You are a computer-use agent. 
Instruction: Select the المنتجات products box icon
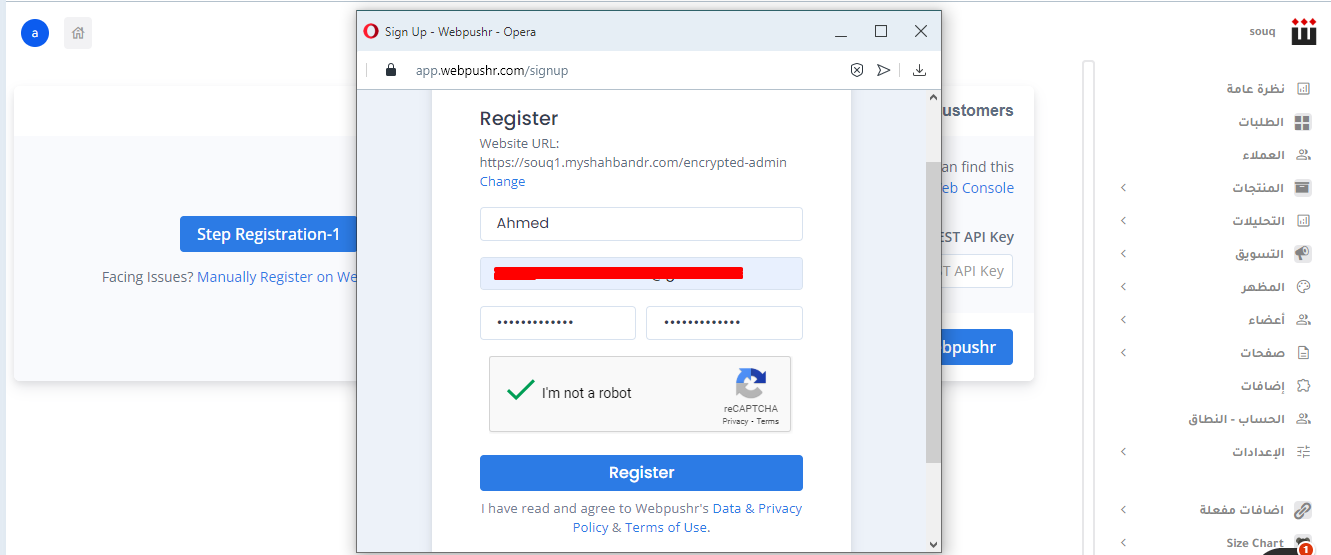click(x=1303, y=188)
